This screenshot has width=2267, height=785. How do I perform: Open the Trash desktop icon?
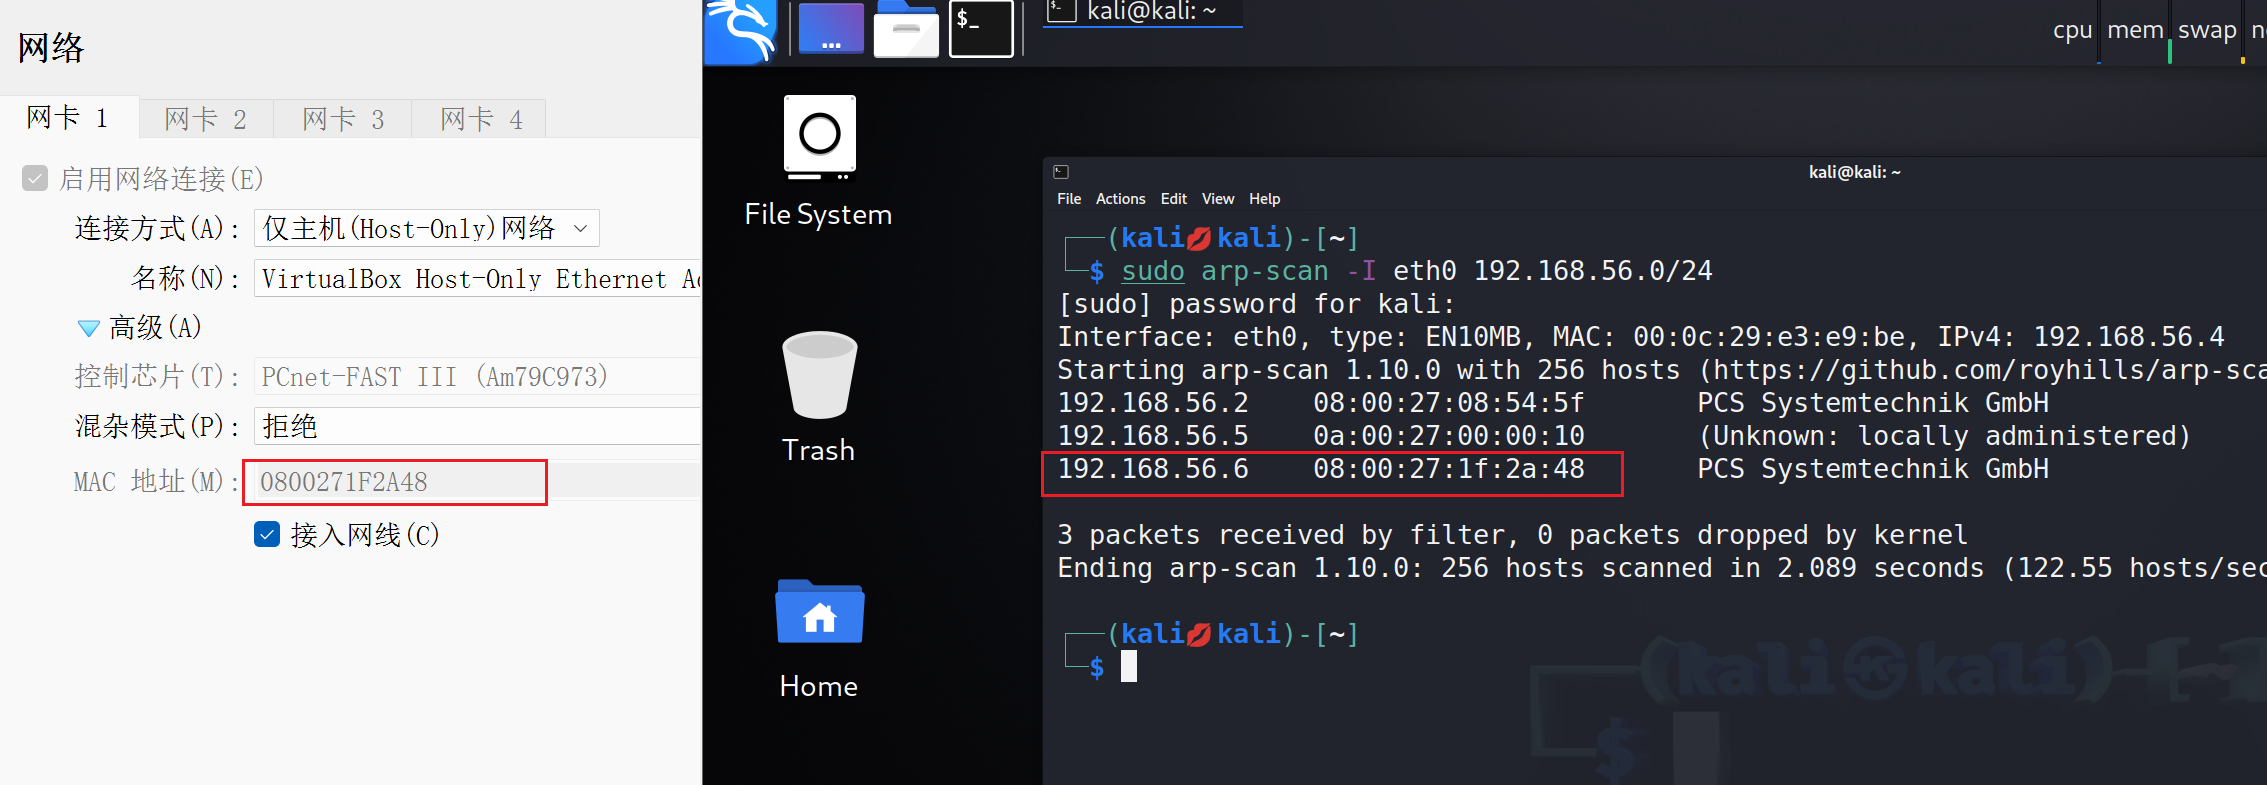(x=818, y=397)
